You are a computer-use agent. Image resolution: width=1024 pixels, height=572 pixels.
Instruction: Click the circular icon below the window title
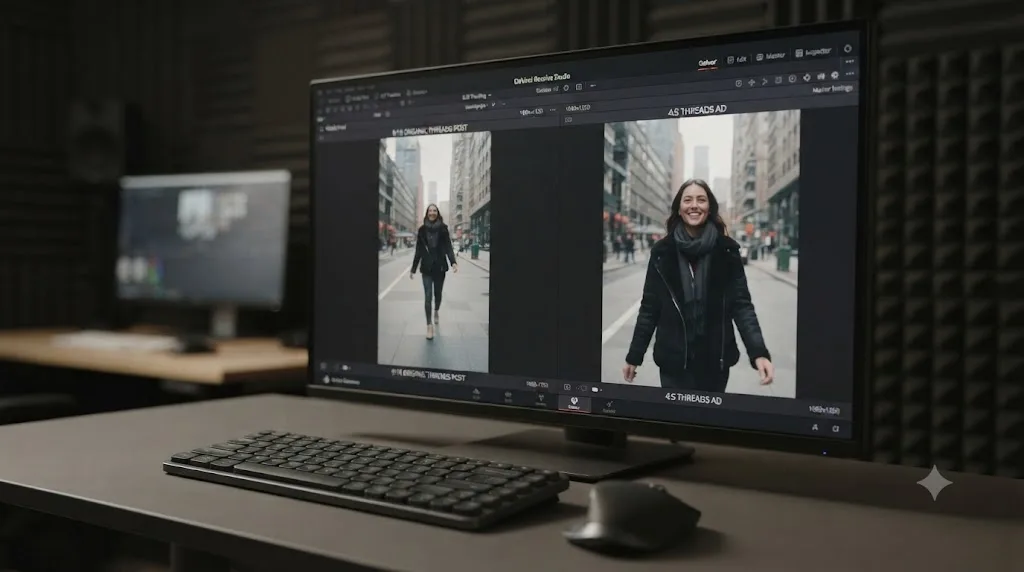[x=566, y=88]
